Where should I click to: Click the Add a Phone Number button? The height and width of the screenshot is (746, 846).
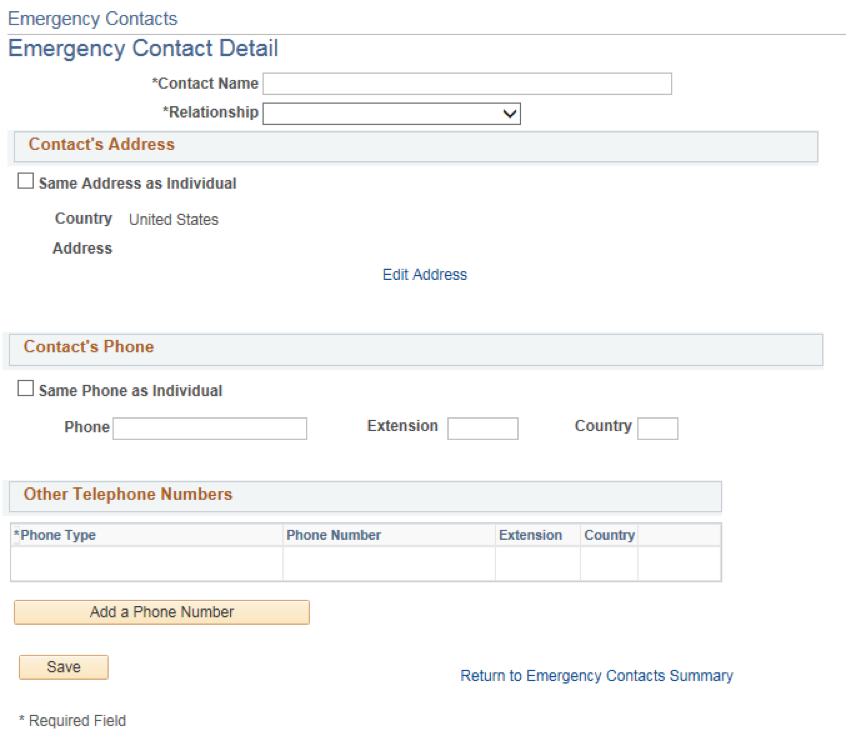(x=162, y=612)
